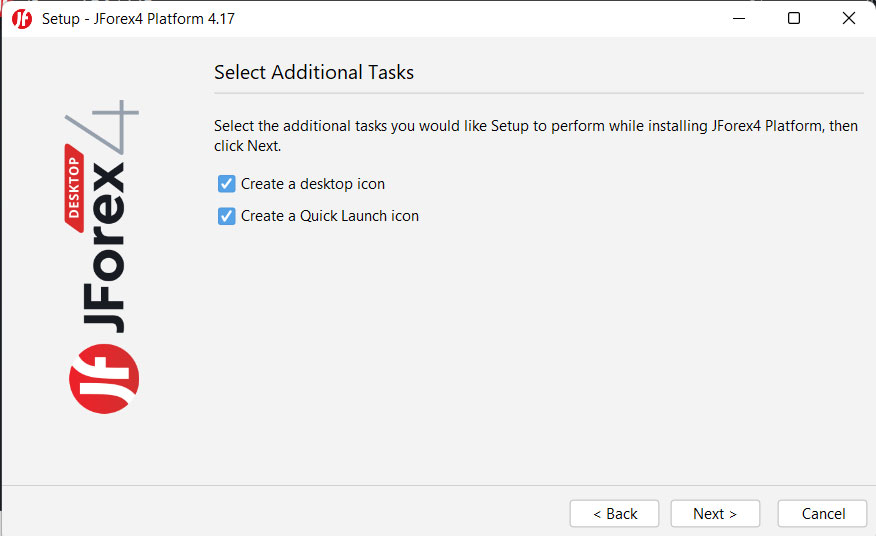Click the separator line above the bottom buttons
This screenshot has height=536, width=876.
pyautogui.click(x=438, y=486)
